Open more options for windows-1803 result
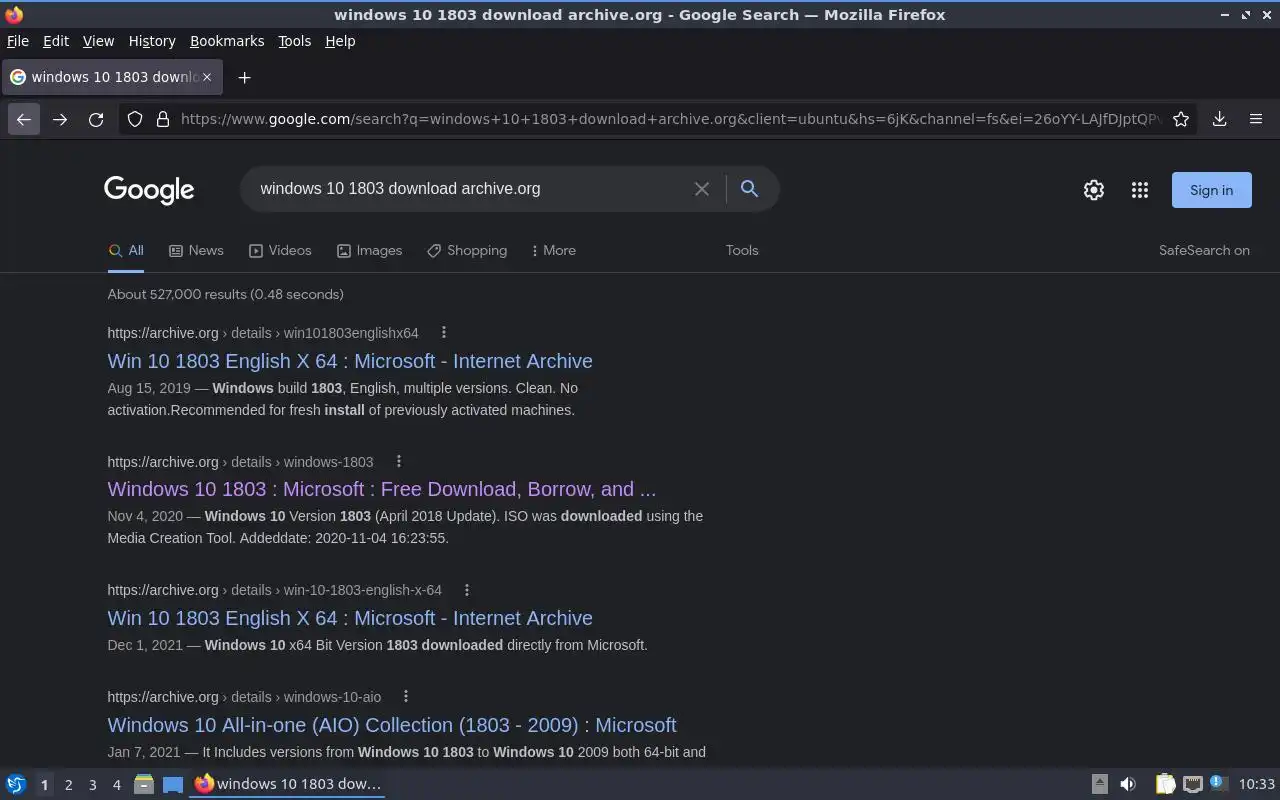1280x800 pixels. (x=399, y=461)
